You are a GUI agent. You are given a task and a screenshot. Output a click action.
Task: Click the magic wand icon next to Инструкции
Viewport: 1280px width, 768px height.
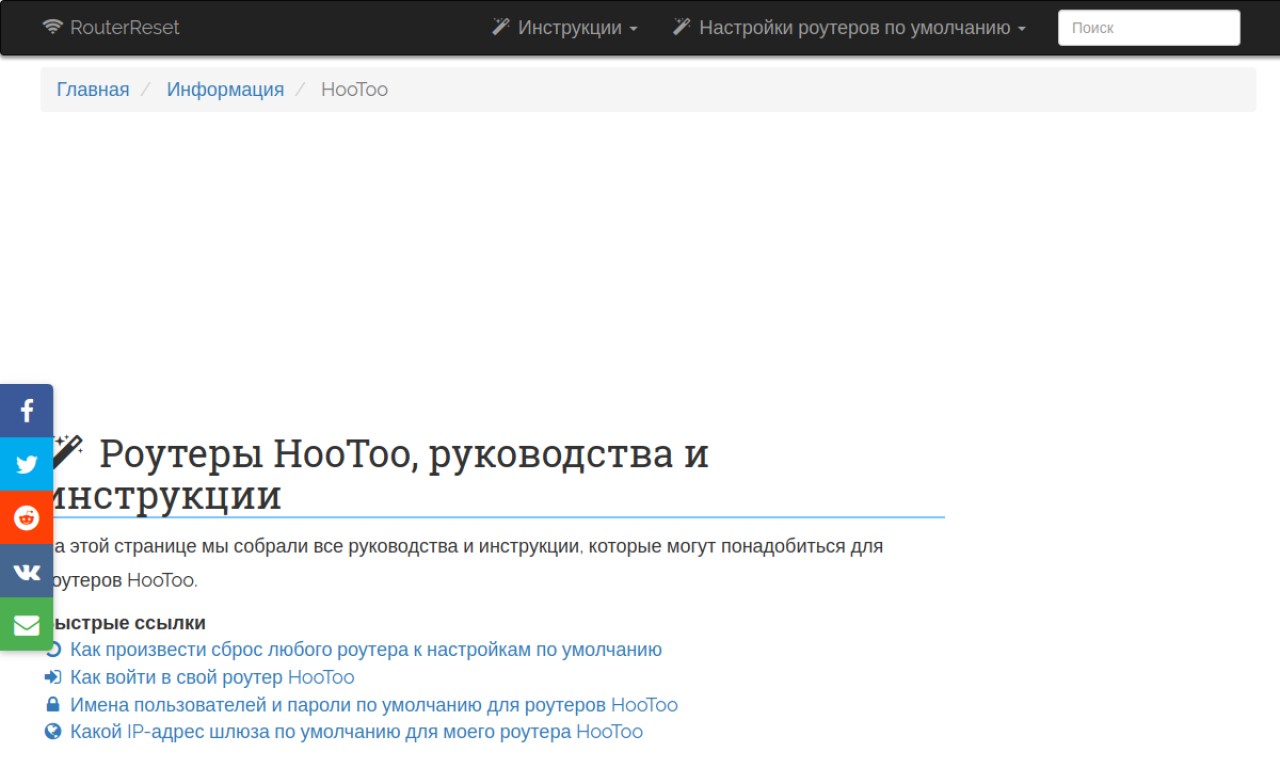[x=501, y=27]
